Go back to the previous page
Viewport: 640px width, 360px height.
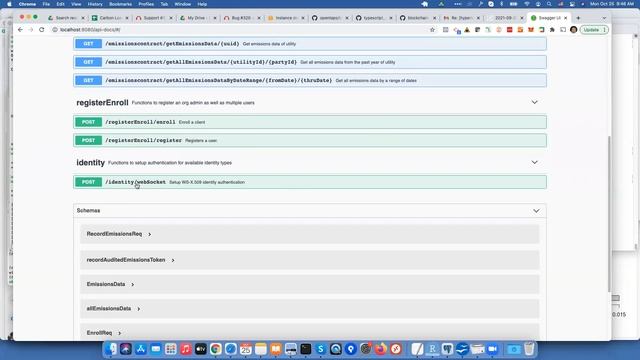20,30
